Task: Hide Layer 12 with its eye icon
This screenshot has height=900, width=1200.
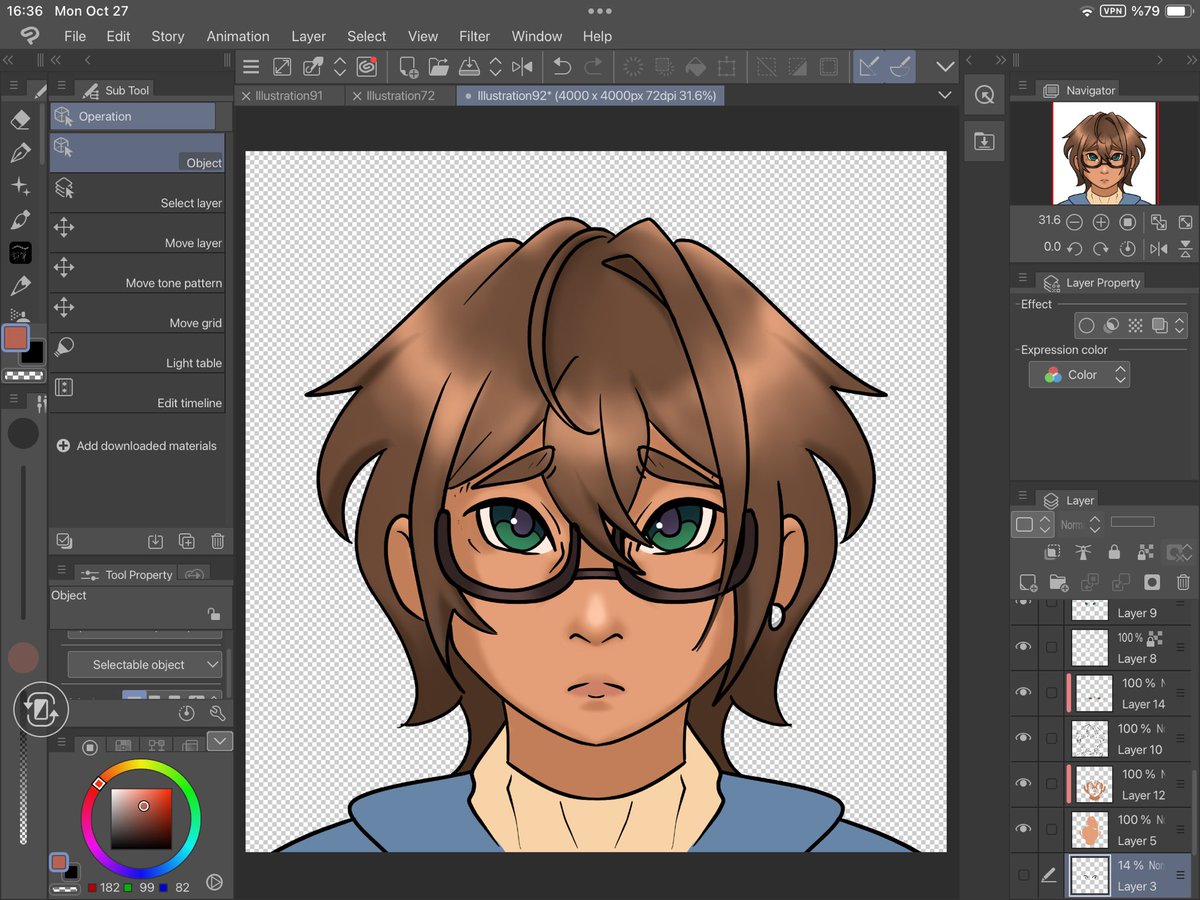Action: (1023, 783)
